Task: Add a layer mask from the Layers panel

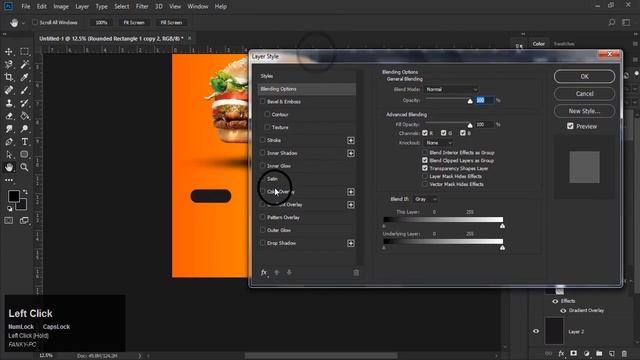Action: click(573, 353)
